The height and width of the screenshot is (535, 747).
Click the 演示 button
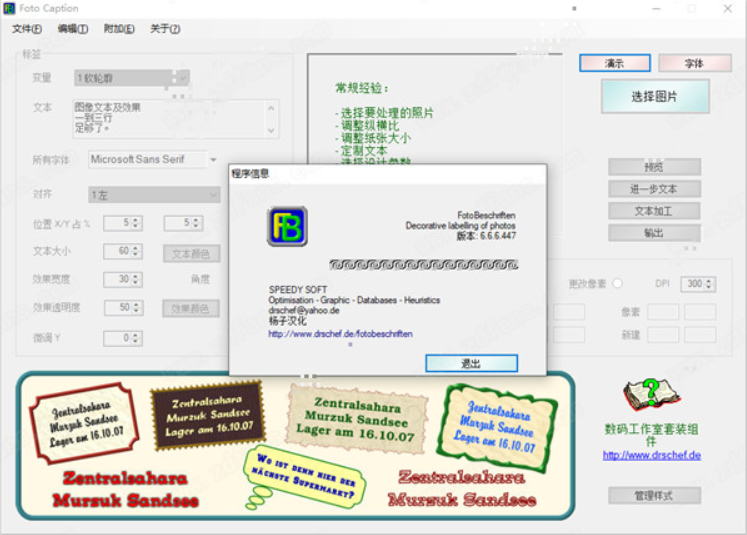[x=615, y=63]
